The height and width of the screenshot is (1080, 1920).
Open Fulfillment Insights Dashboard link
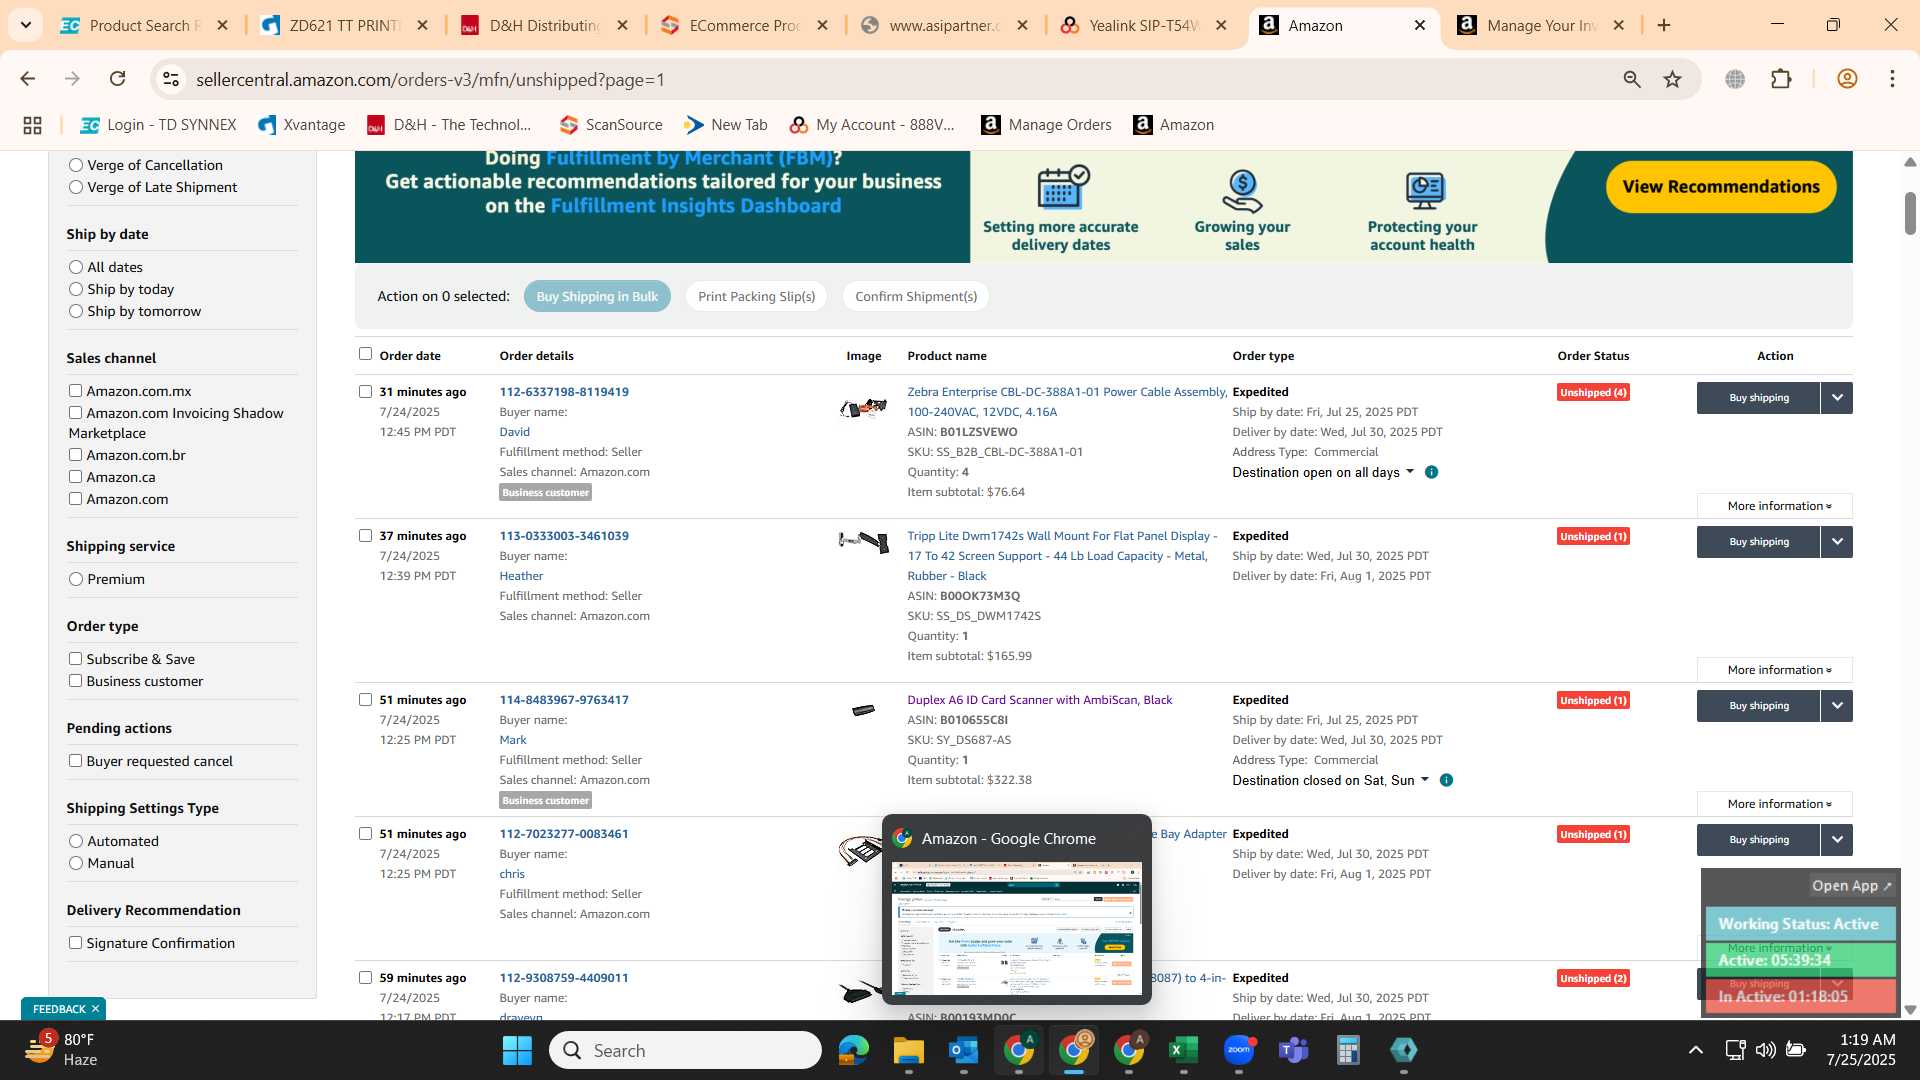pyautogui.click(x=696, y=206)
